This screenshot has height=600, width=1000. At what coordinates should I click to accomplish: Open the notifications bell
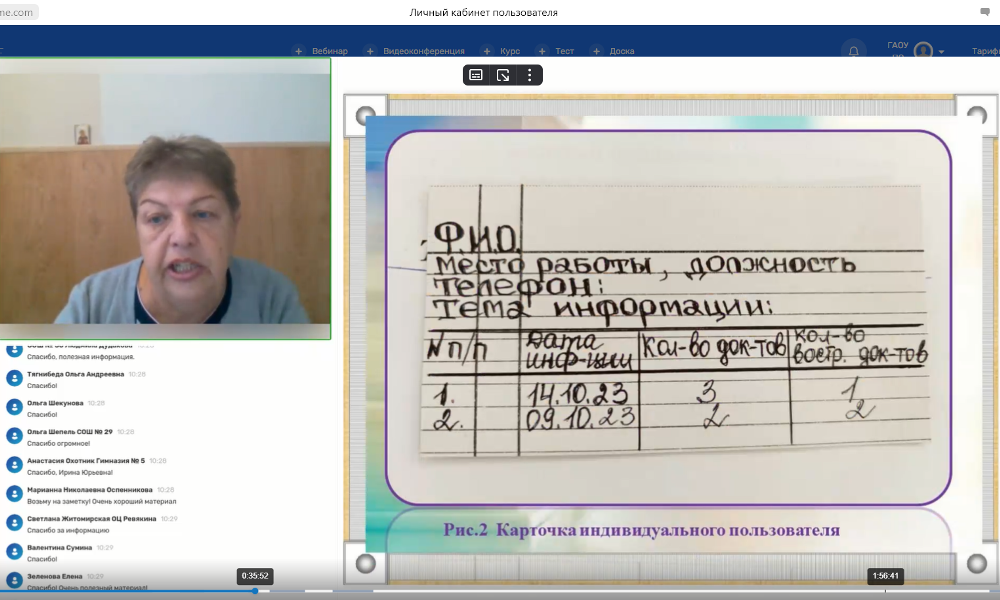tap(853, 51)
